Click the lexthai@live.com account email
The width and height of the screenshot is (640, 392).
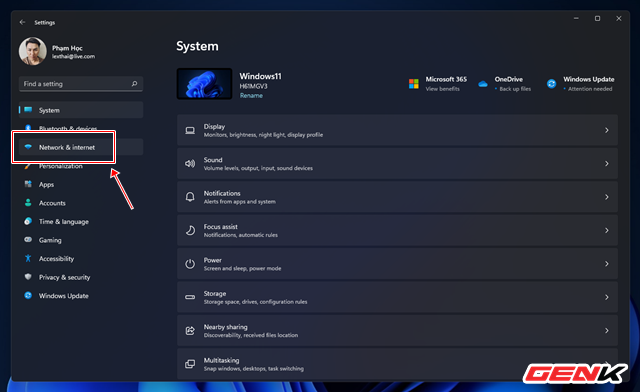pyautogui.click(x=73, y=57)
